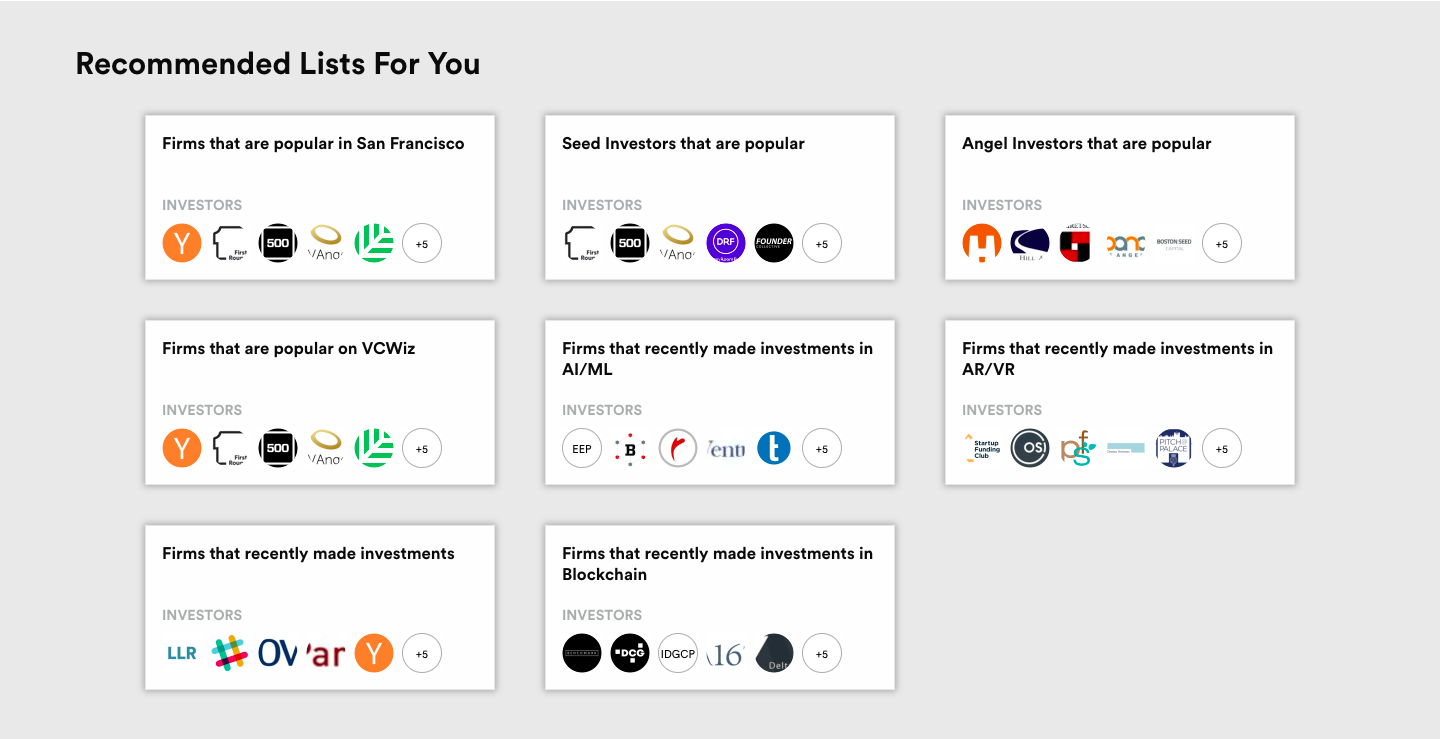The image size is (1440, 739).
Task: Select the purple DRF investor logo
Action: click(726, 243)
